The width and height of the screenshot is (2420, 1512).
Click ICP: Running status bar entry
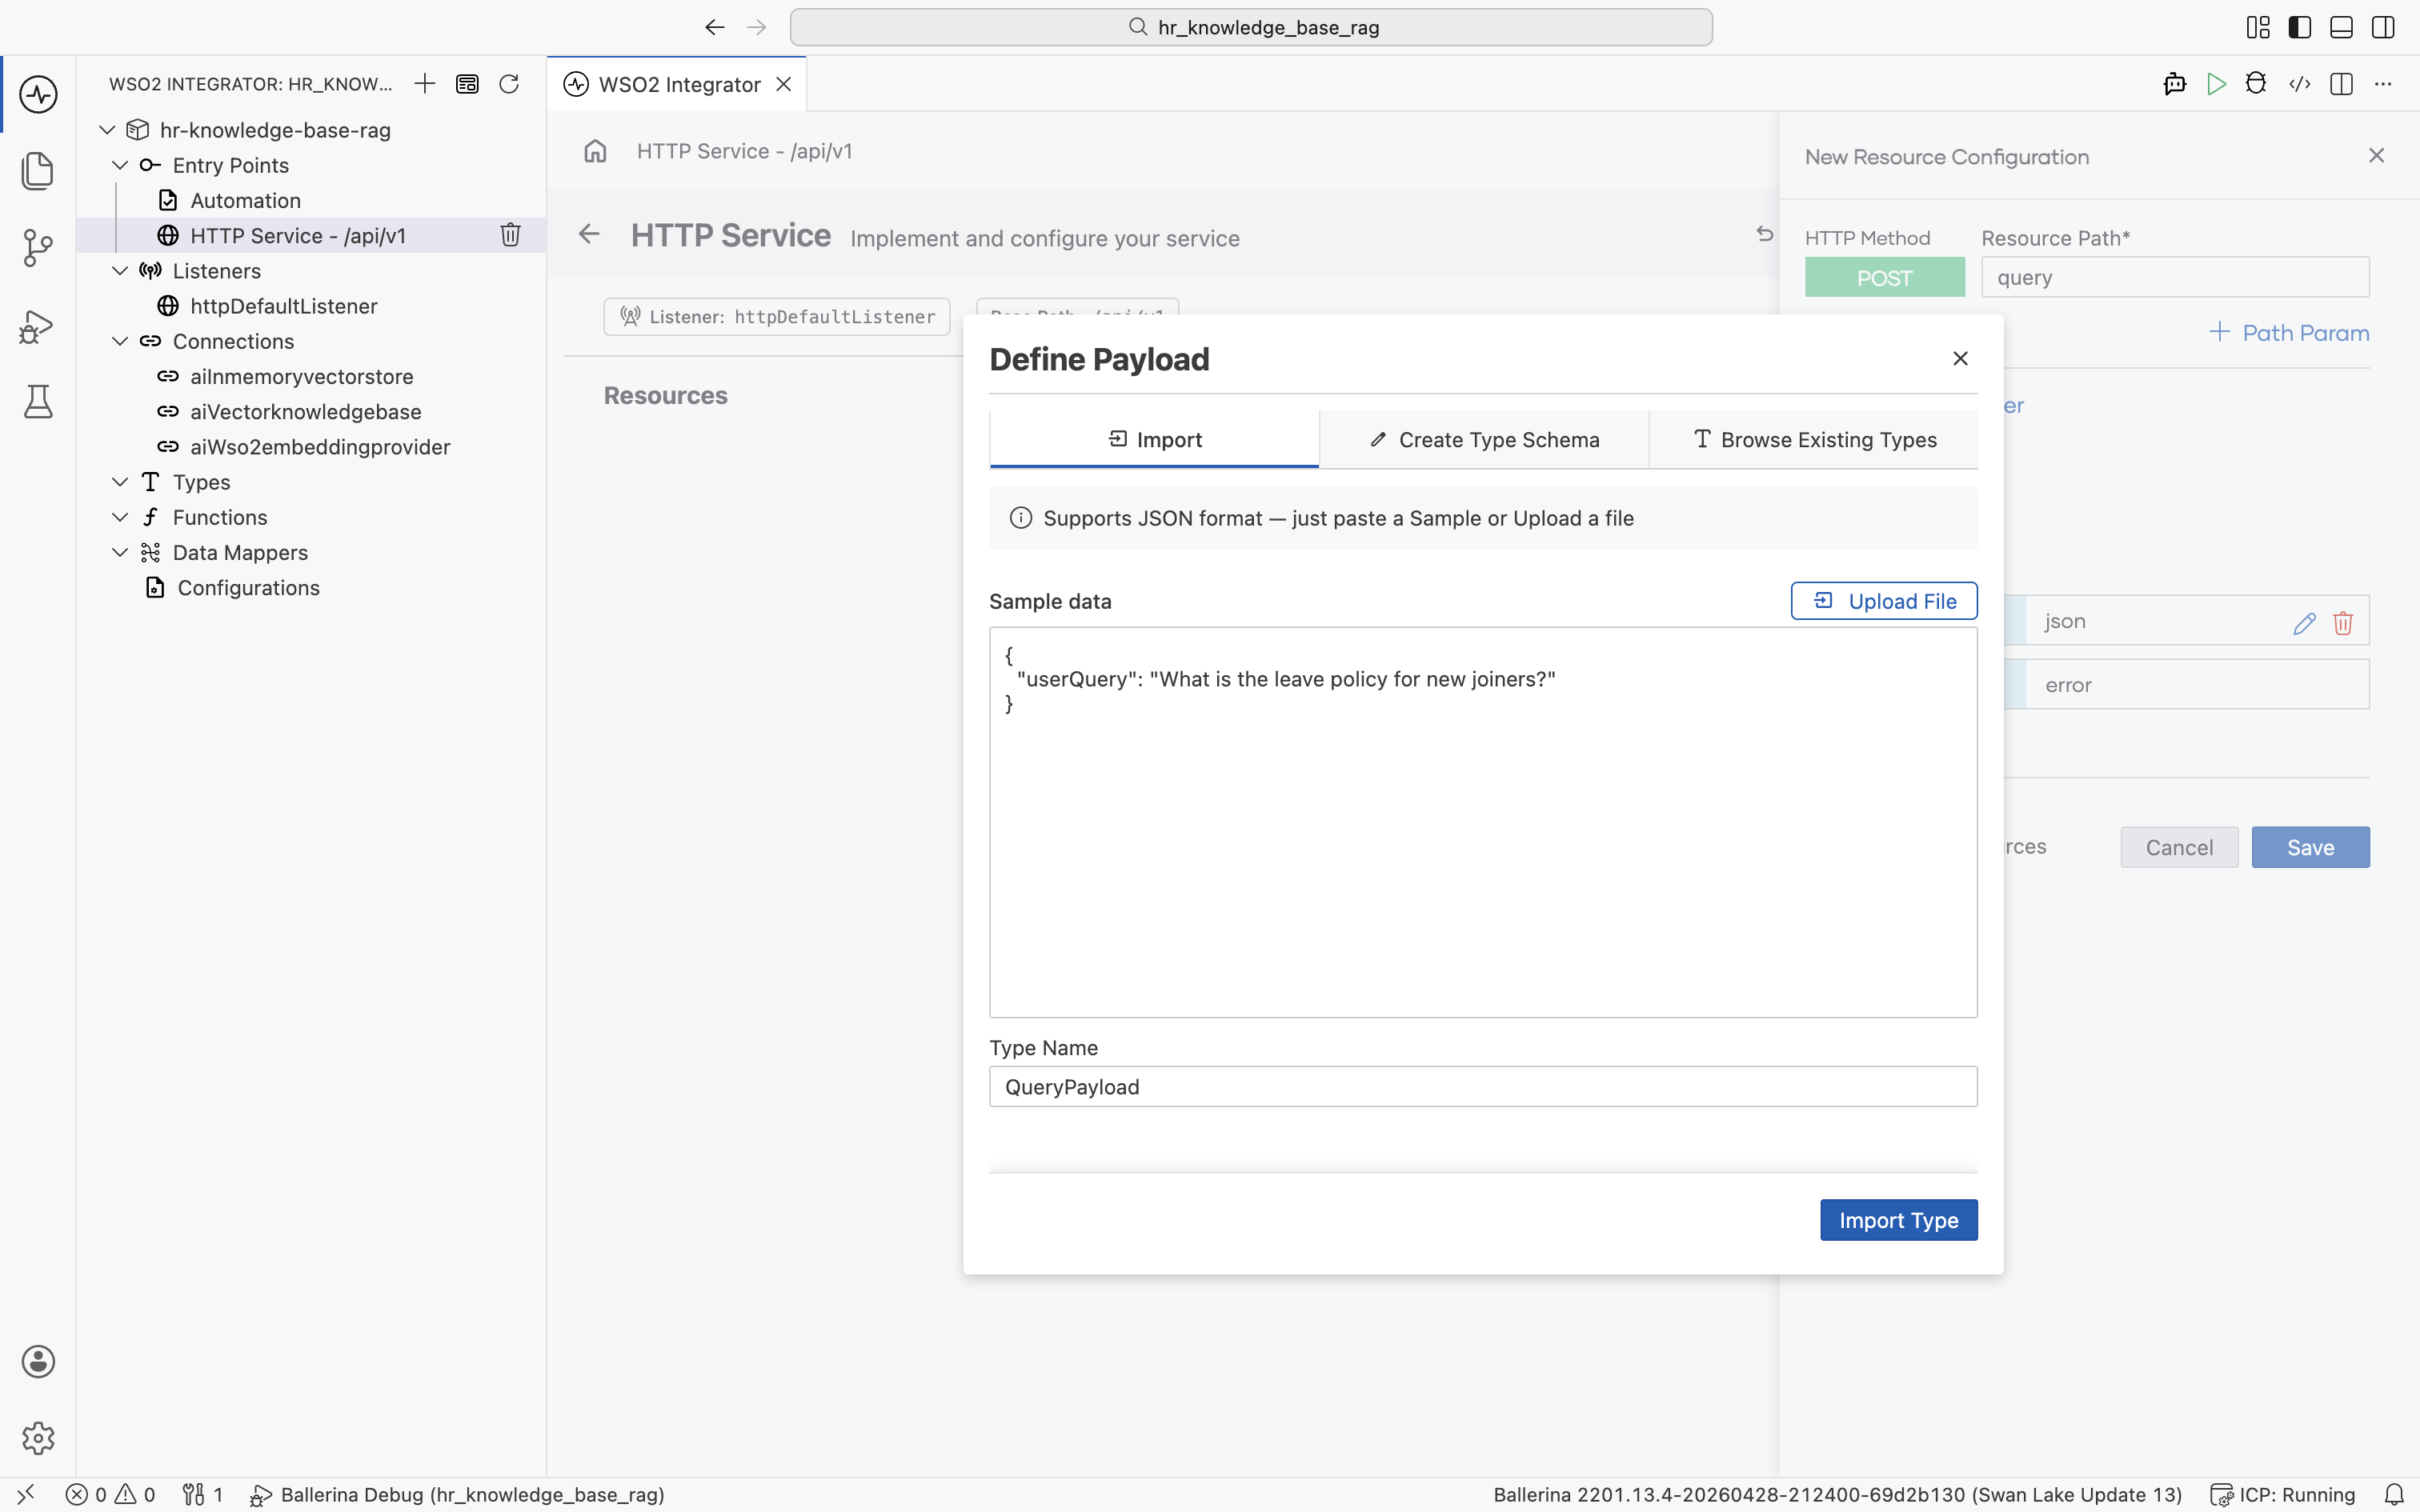[x=2282, y=1495]
